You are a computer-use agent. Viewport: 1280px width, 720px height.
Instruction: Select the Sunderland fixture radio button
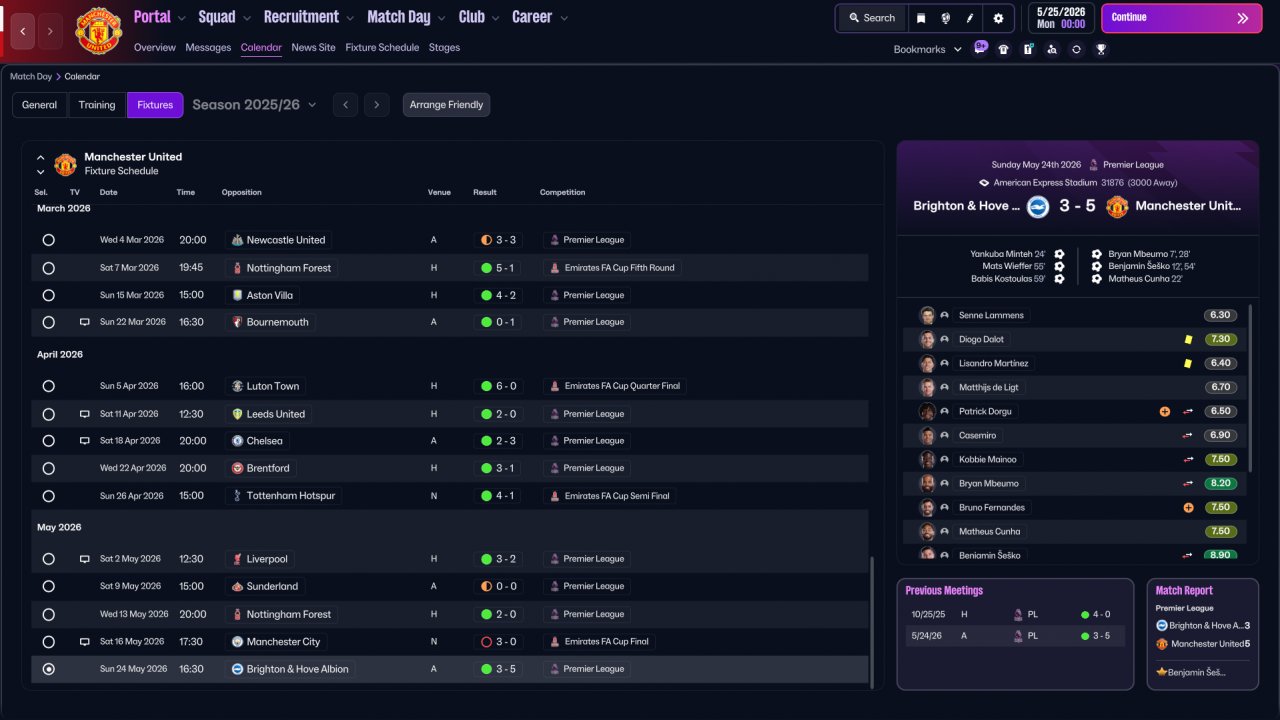[x=48, y=587]
